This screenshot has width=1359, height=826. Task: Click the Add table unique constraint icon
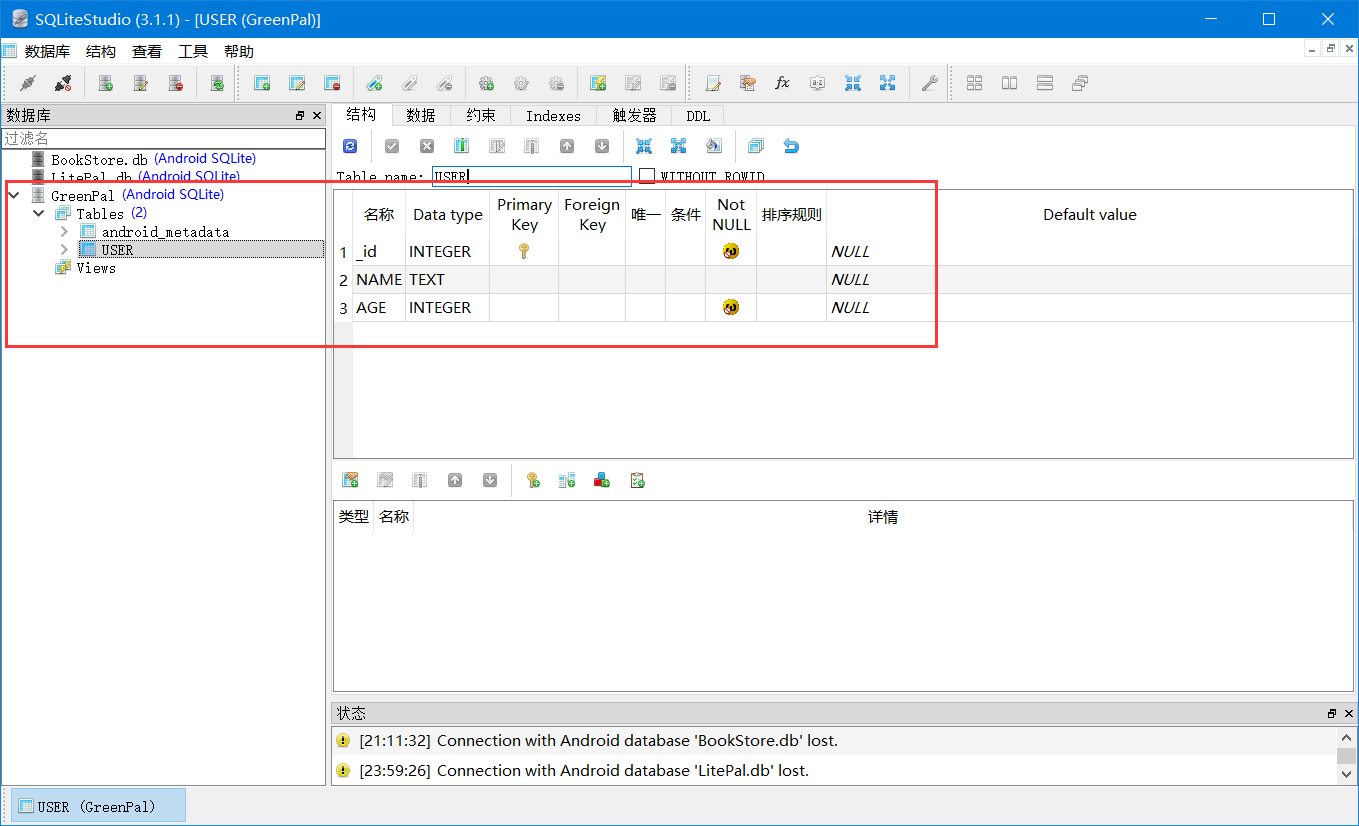tap(602, 480)
